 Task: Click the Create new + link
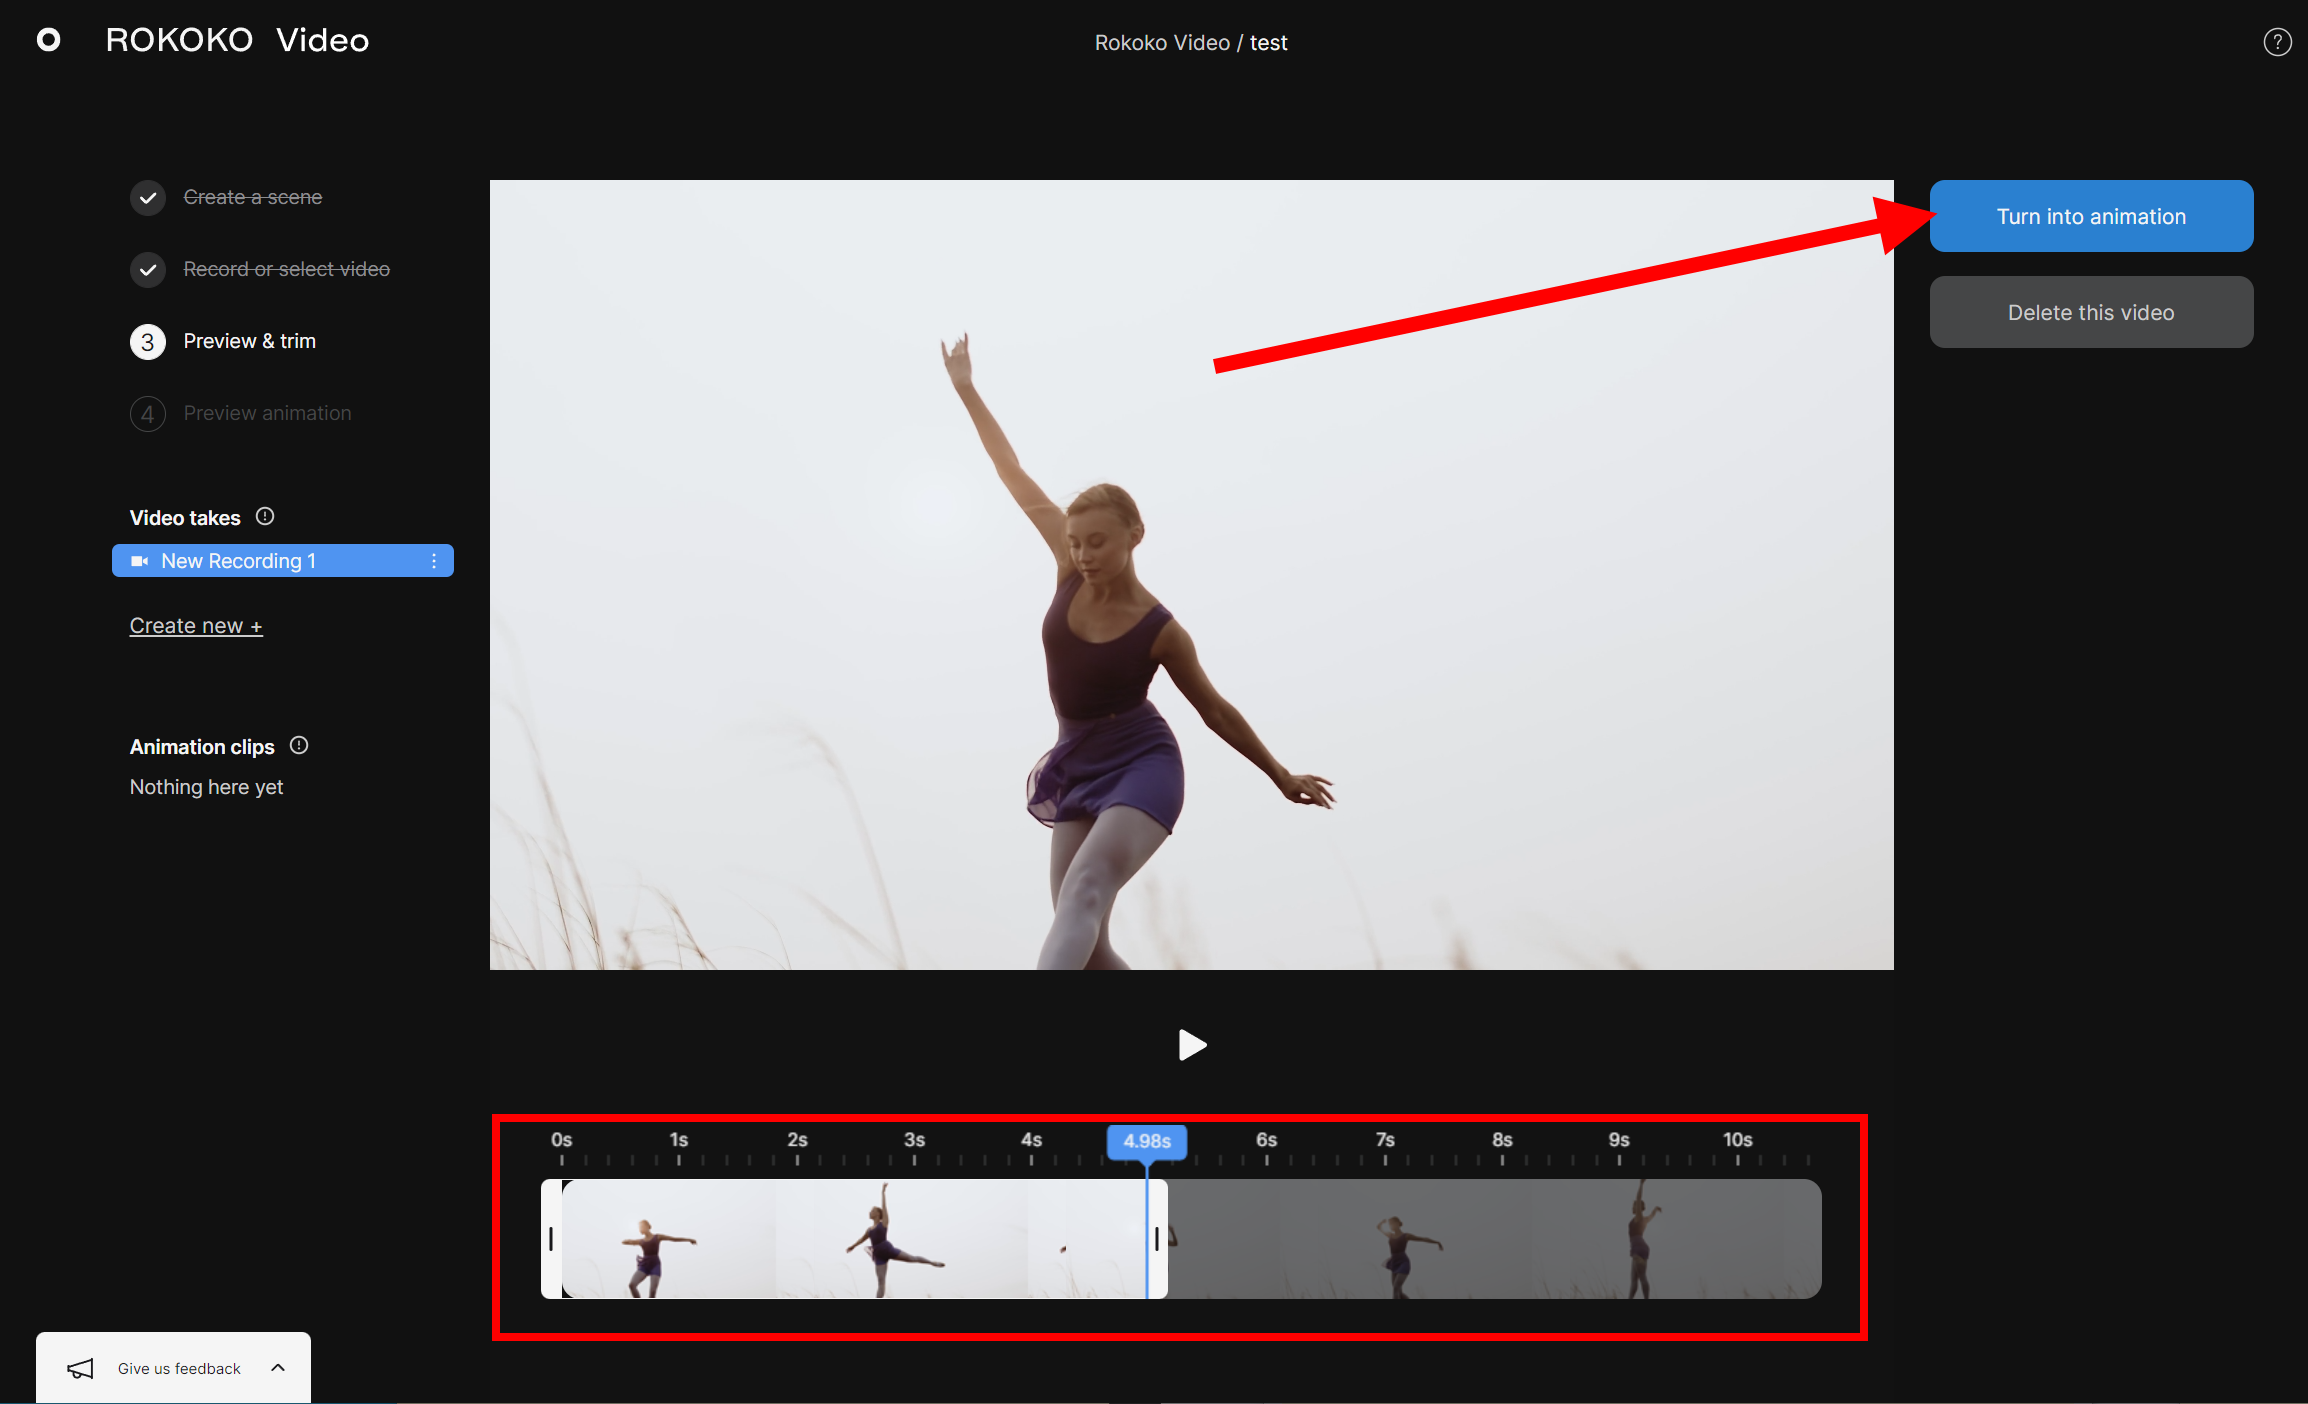(196, 626)
